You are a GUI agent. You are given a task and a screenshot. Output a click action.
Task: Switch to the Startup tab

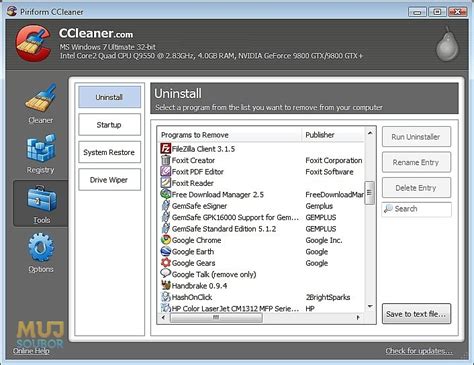click(109, 125)
